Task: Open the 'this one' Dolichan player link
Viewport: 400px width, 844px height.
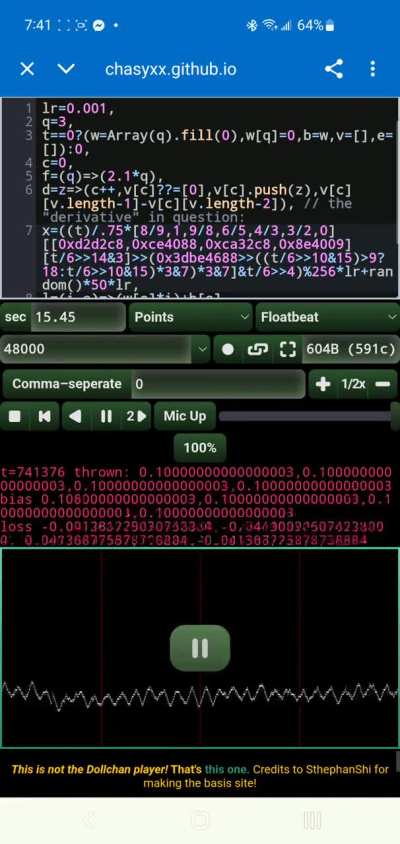Action: coord(227,769)
